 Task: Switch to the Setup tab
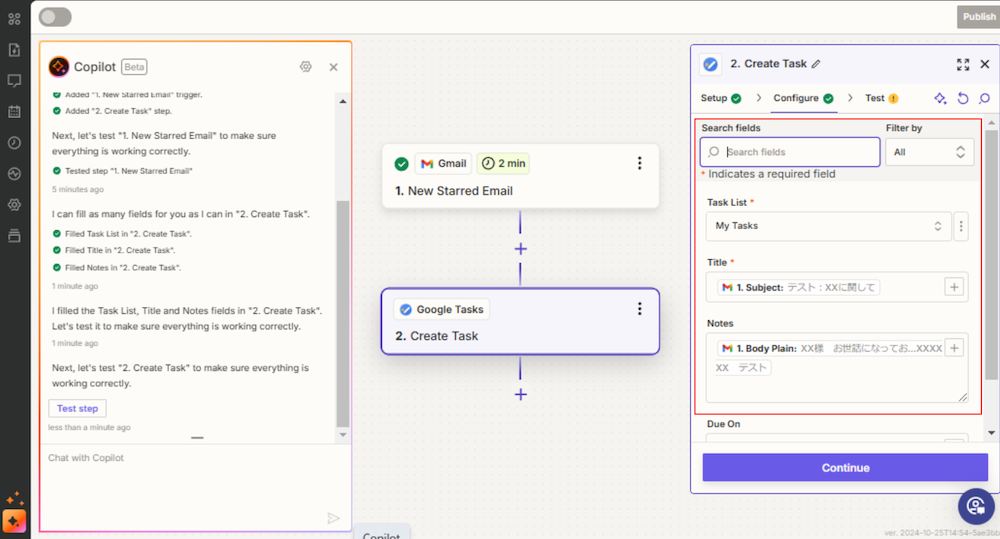(x=721, y=98)
